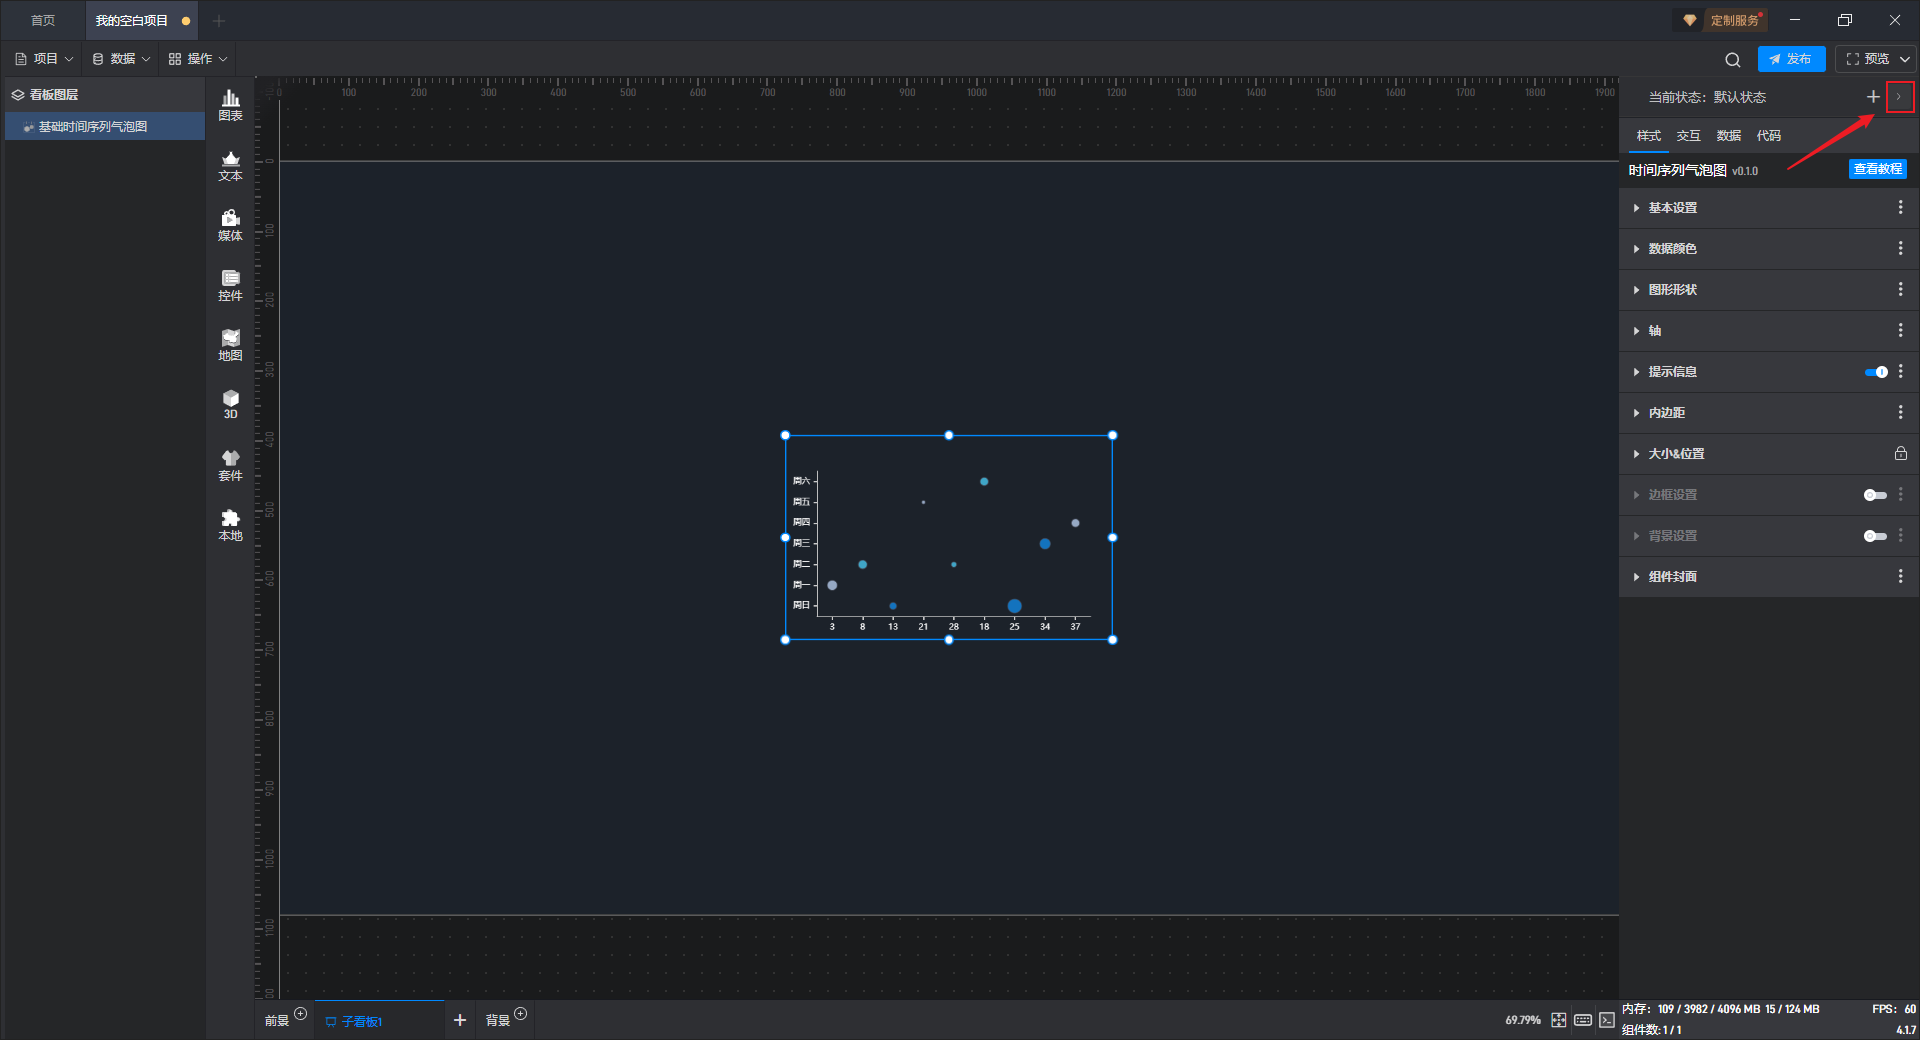Screen dimensions: 1920x1040
Task: Open the 媒体 media component category
Action: click(x=230, y=225)
